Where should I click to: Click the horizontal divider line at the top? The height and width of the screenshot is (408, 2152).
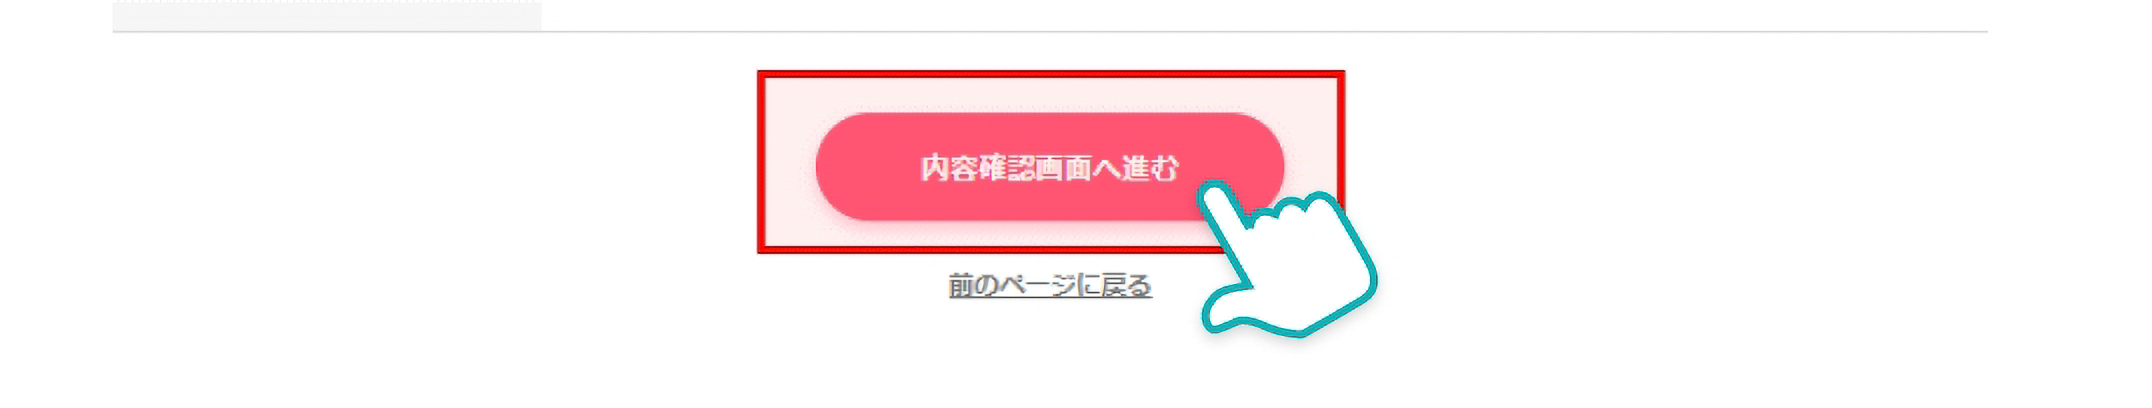pyautogui.click(x=1050, y=31)
